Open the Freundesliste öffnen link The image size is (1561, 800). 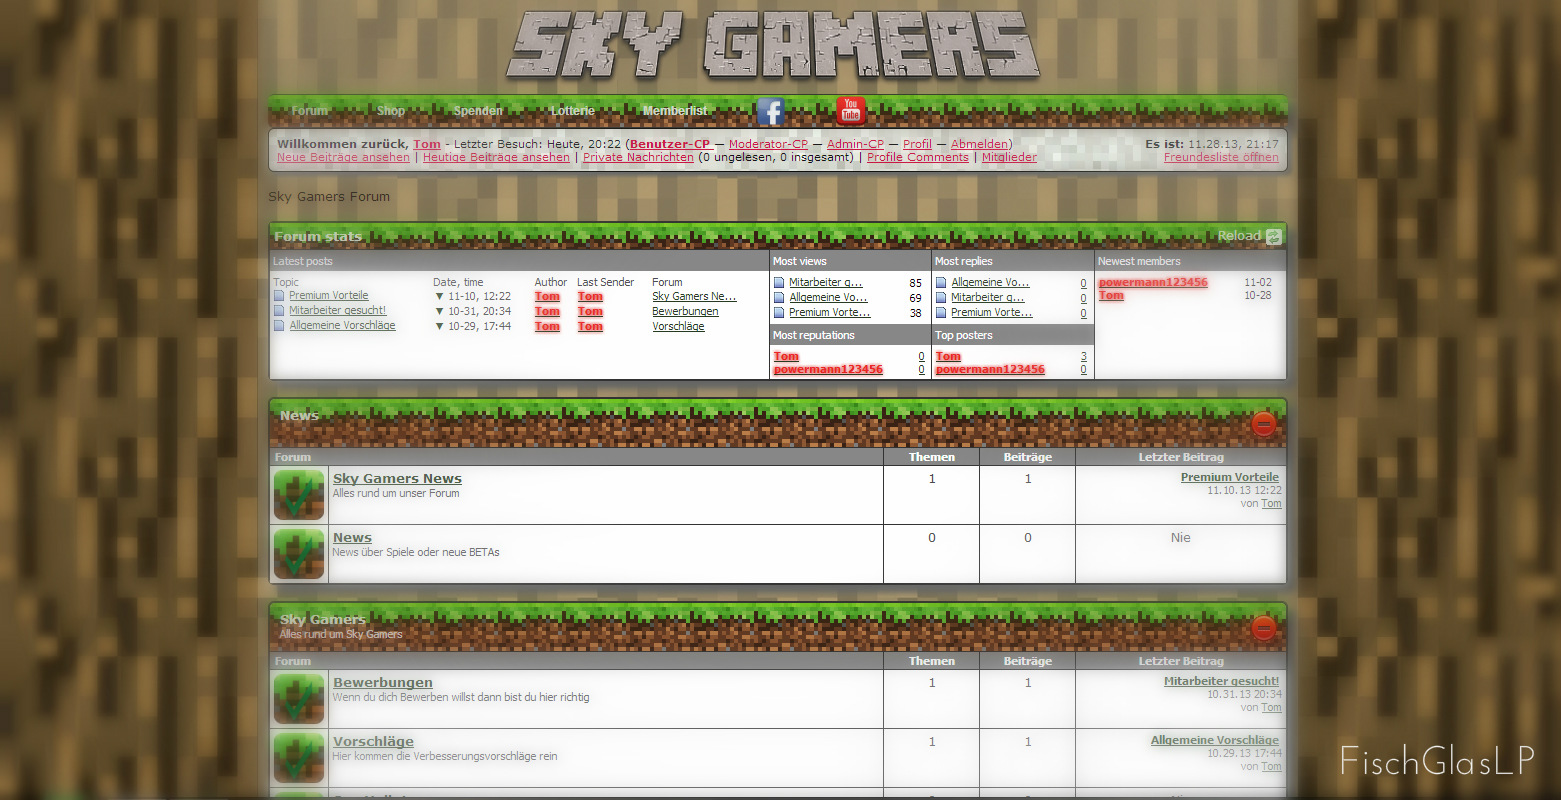(1220, 158)
